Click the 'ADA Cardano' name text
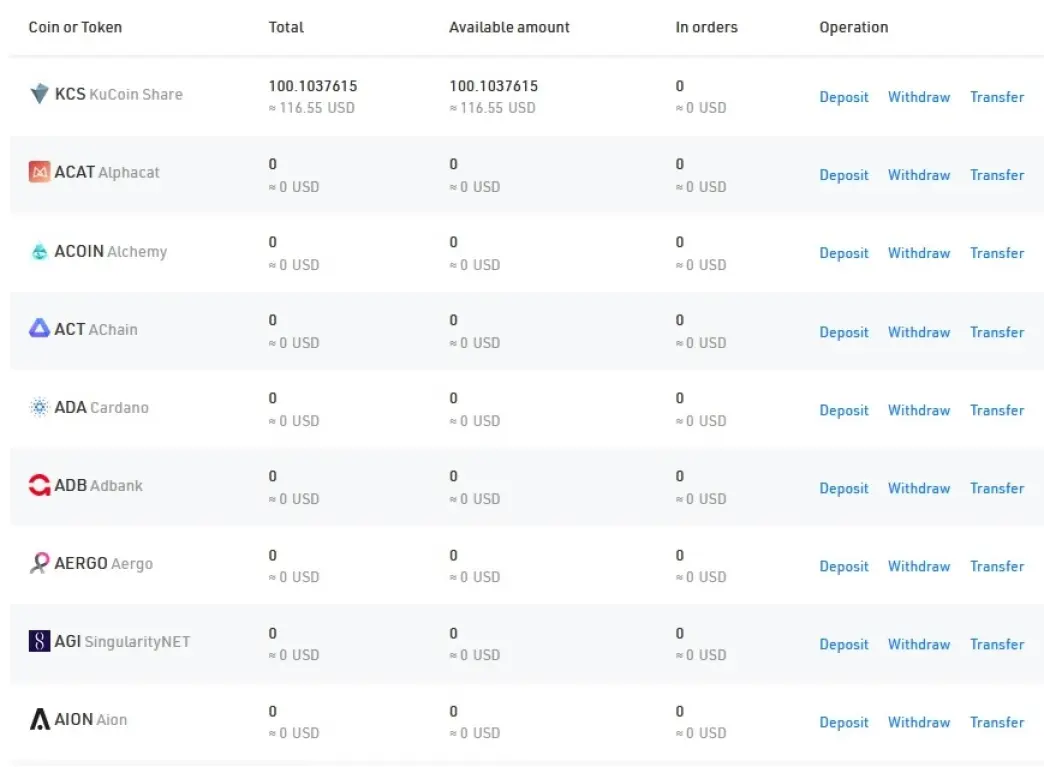Viewport: 1044px width, 767px height. (x=101, y=407)
